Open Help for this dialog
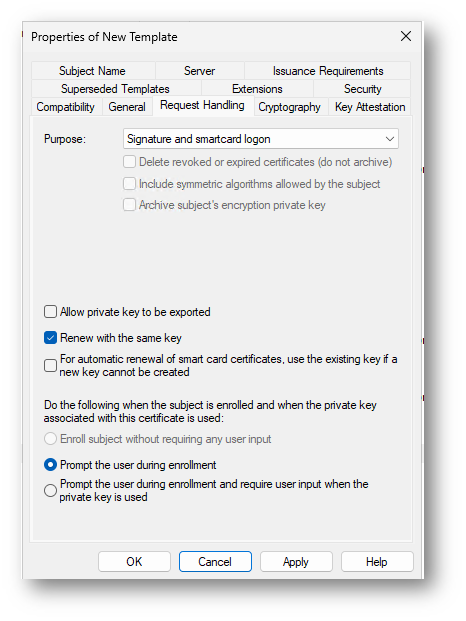 (377, 562)
